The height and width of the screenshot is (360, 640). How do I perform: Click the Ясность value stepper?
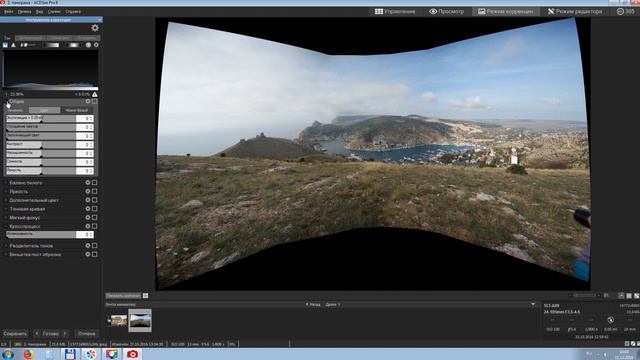point(91,171)
